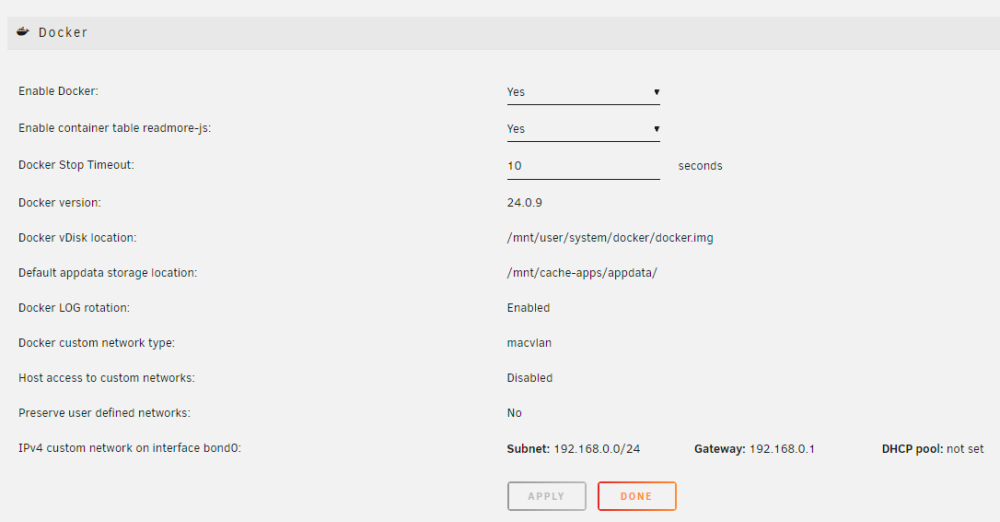
Task: Click the Docker LOG rotation label
Action: coord(74,308)
